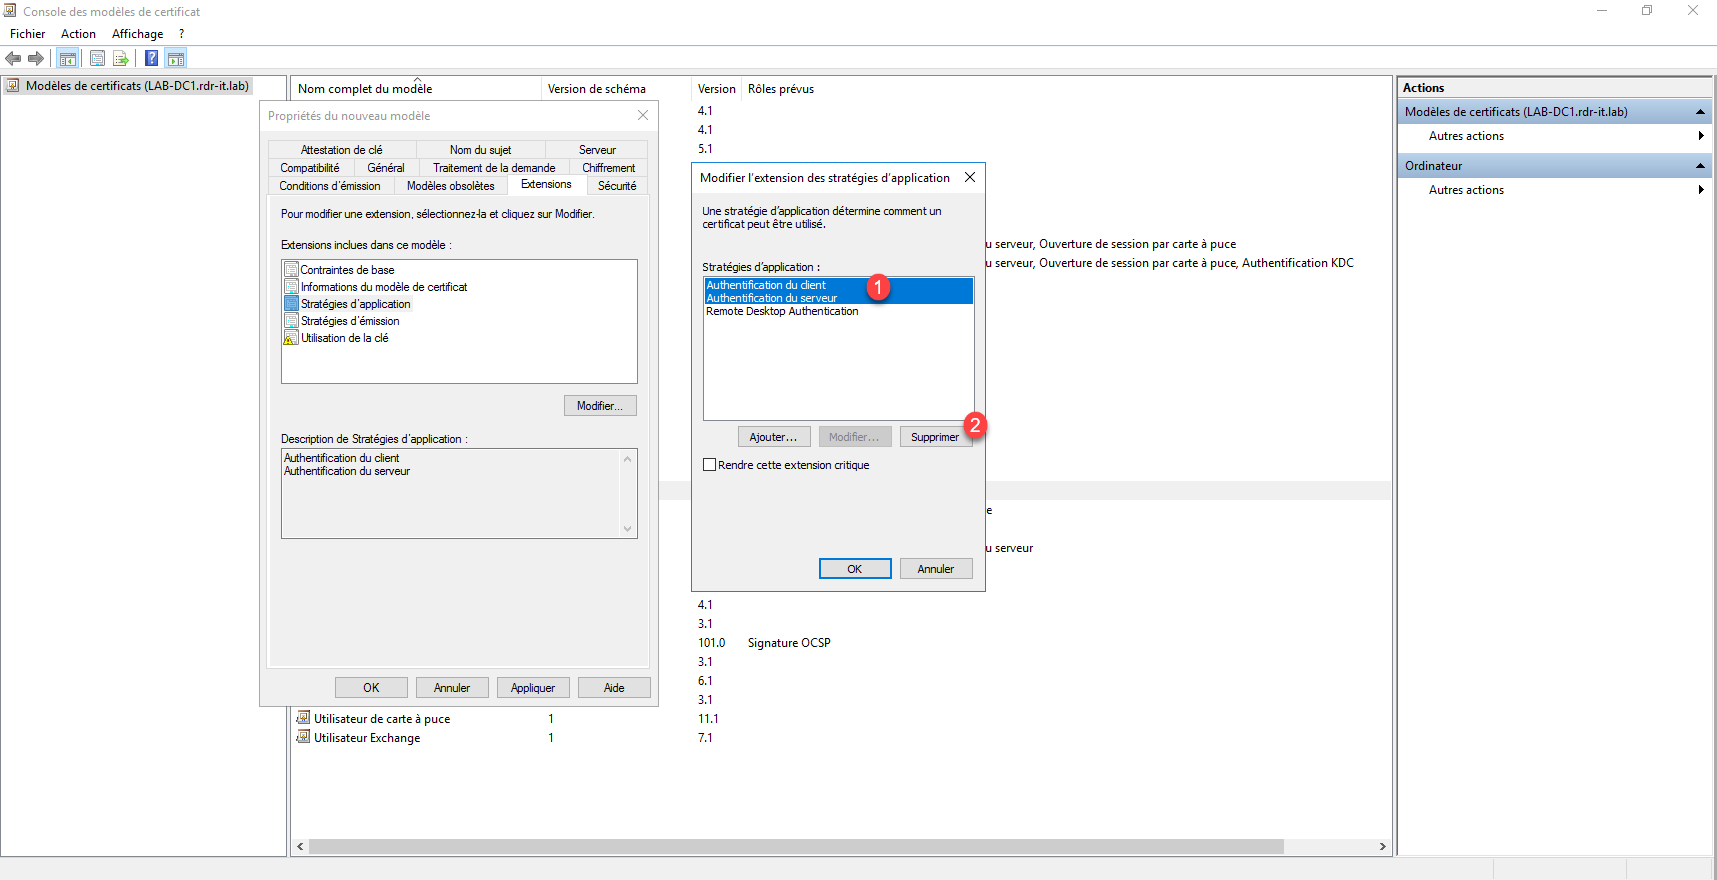
Task: Click the Export list toolbar icon
Action: (x=121, y=59)
